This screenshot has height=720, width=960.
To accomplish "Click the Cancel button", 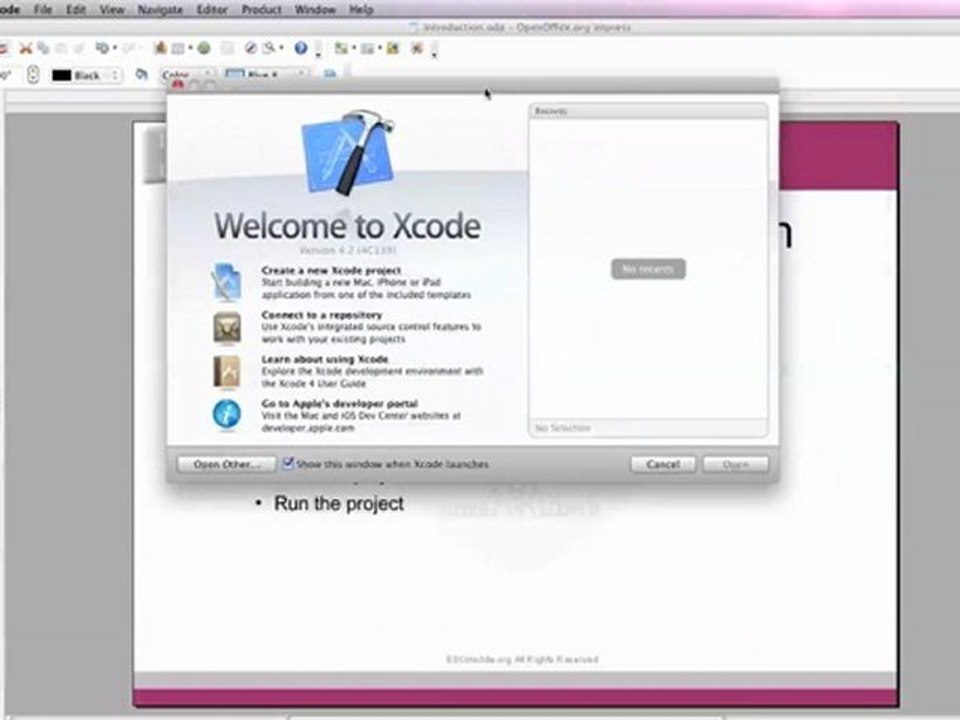I will (x=663, y=464).
